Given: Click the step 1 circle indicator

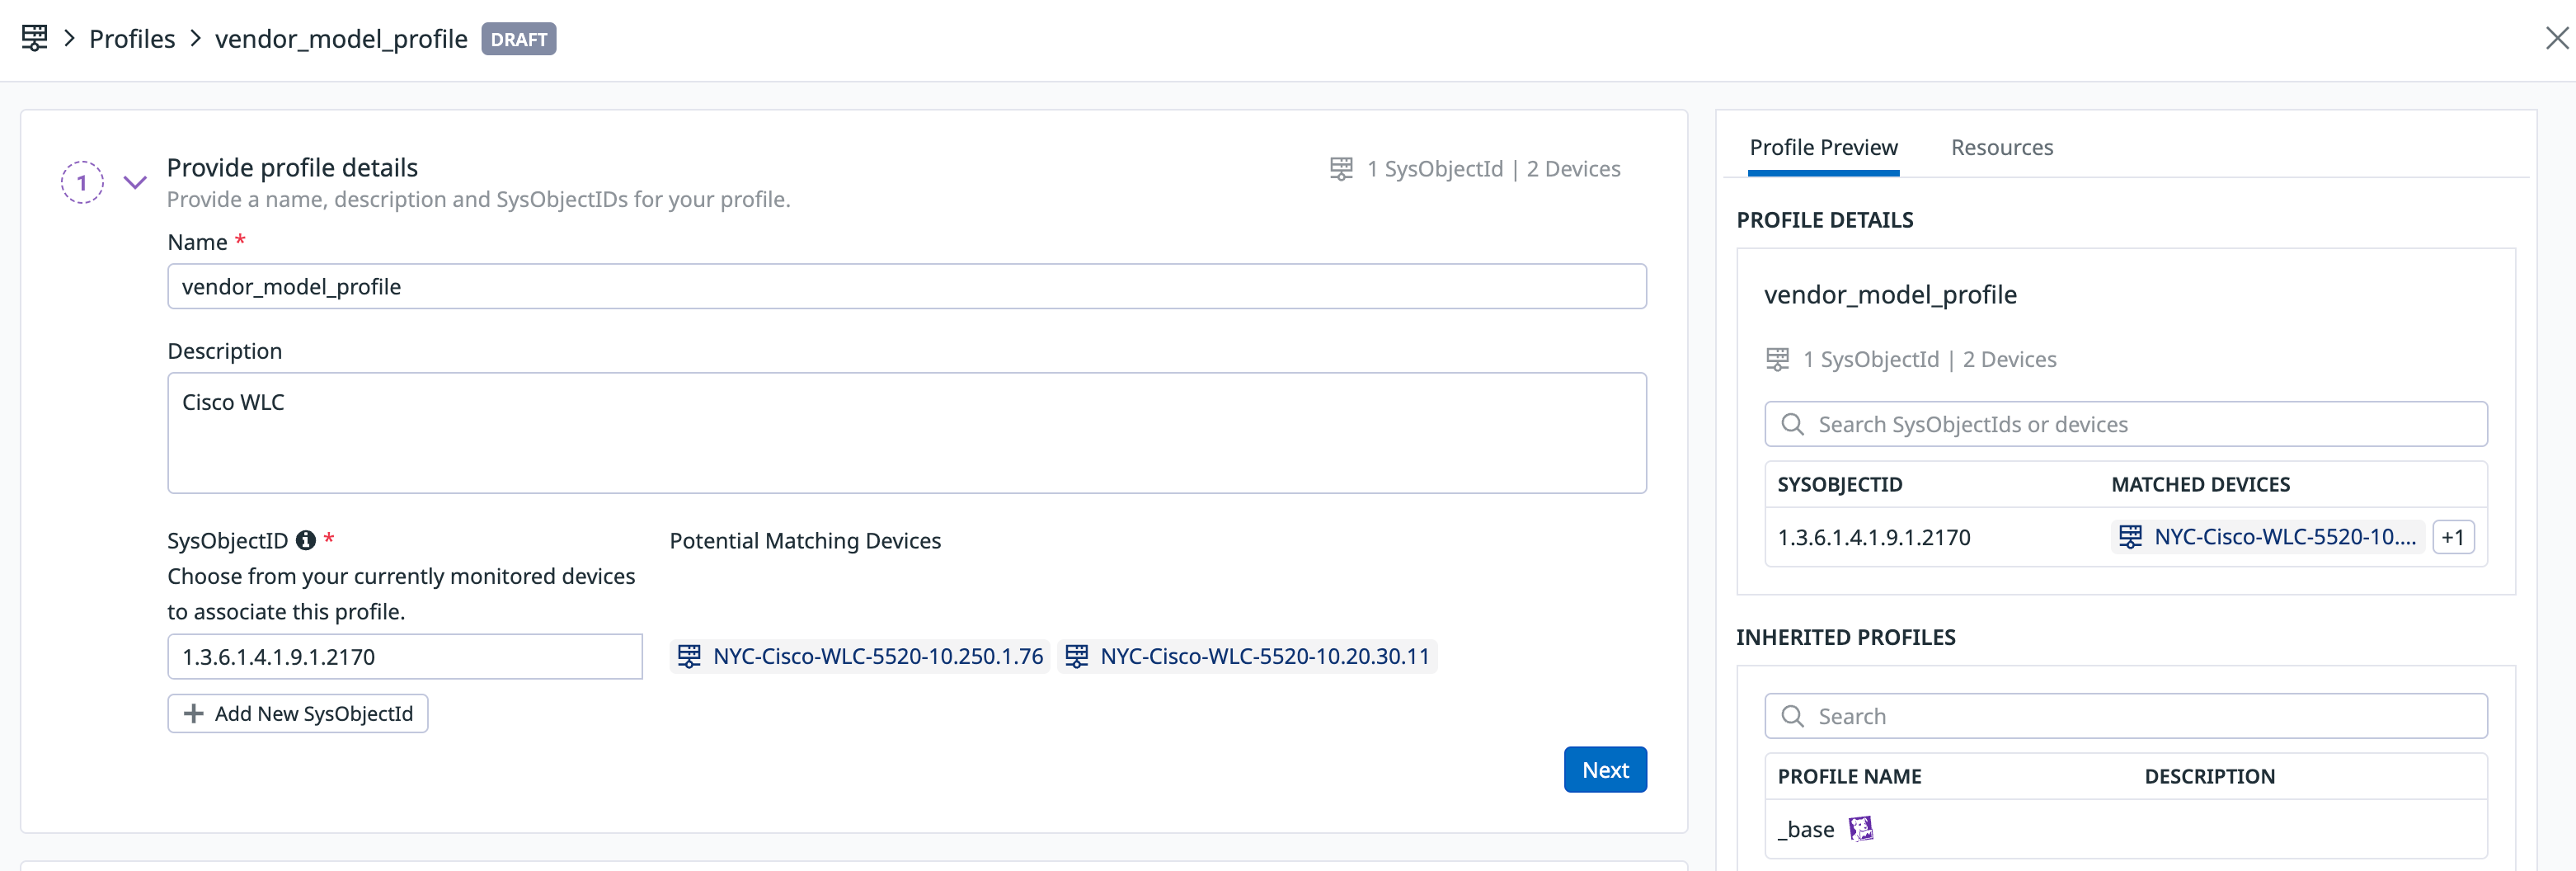Looking at the screenshot, I should [82, 183].
